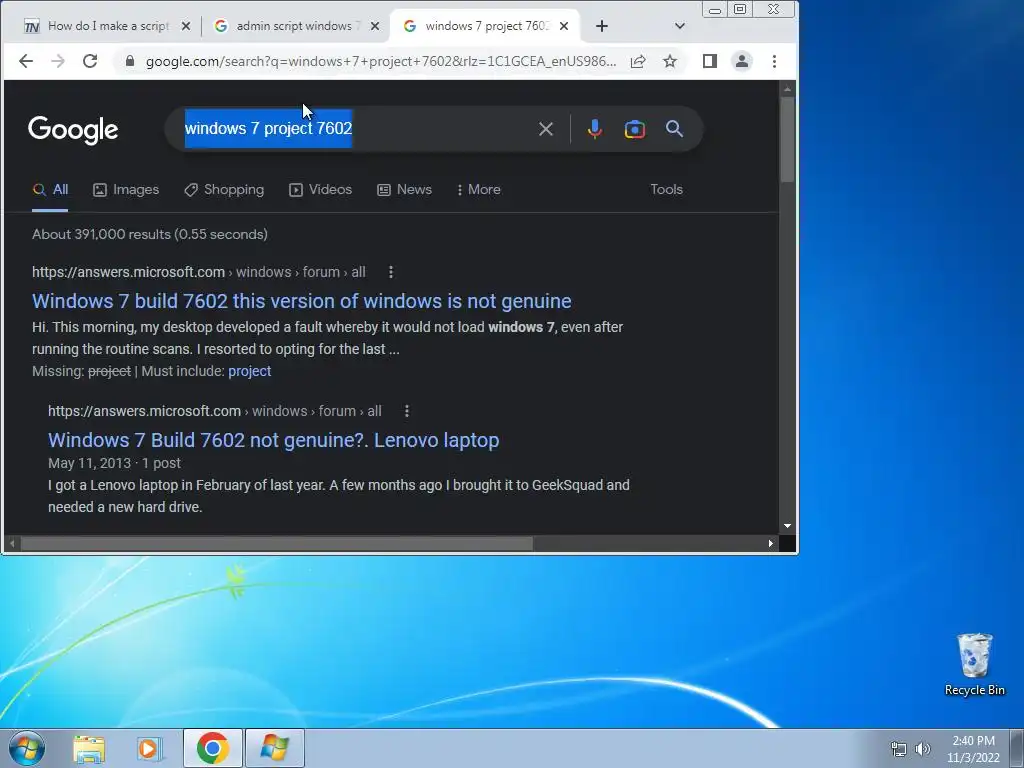Click the address bar URL
This screenshot has width=1024, height=768.
coord(381,61)
